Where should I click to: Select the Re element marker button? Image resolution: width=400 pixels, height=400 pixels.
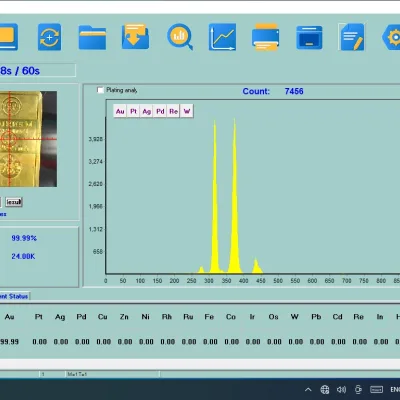click(x=173, y=111)
